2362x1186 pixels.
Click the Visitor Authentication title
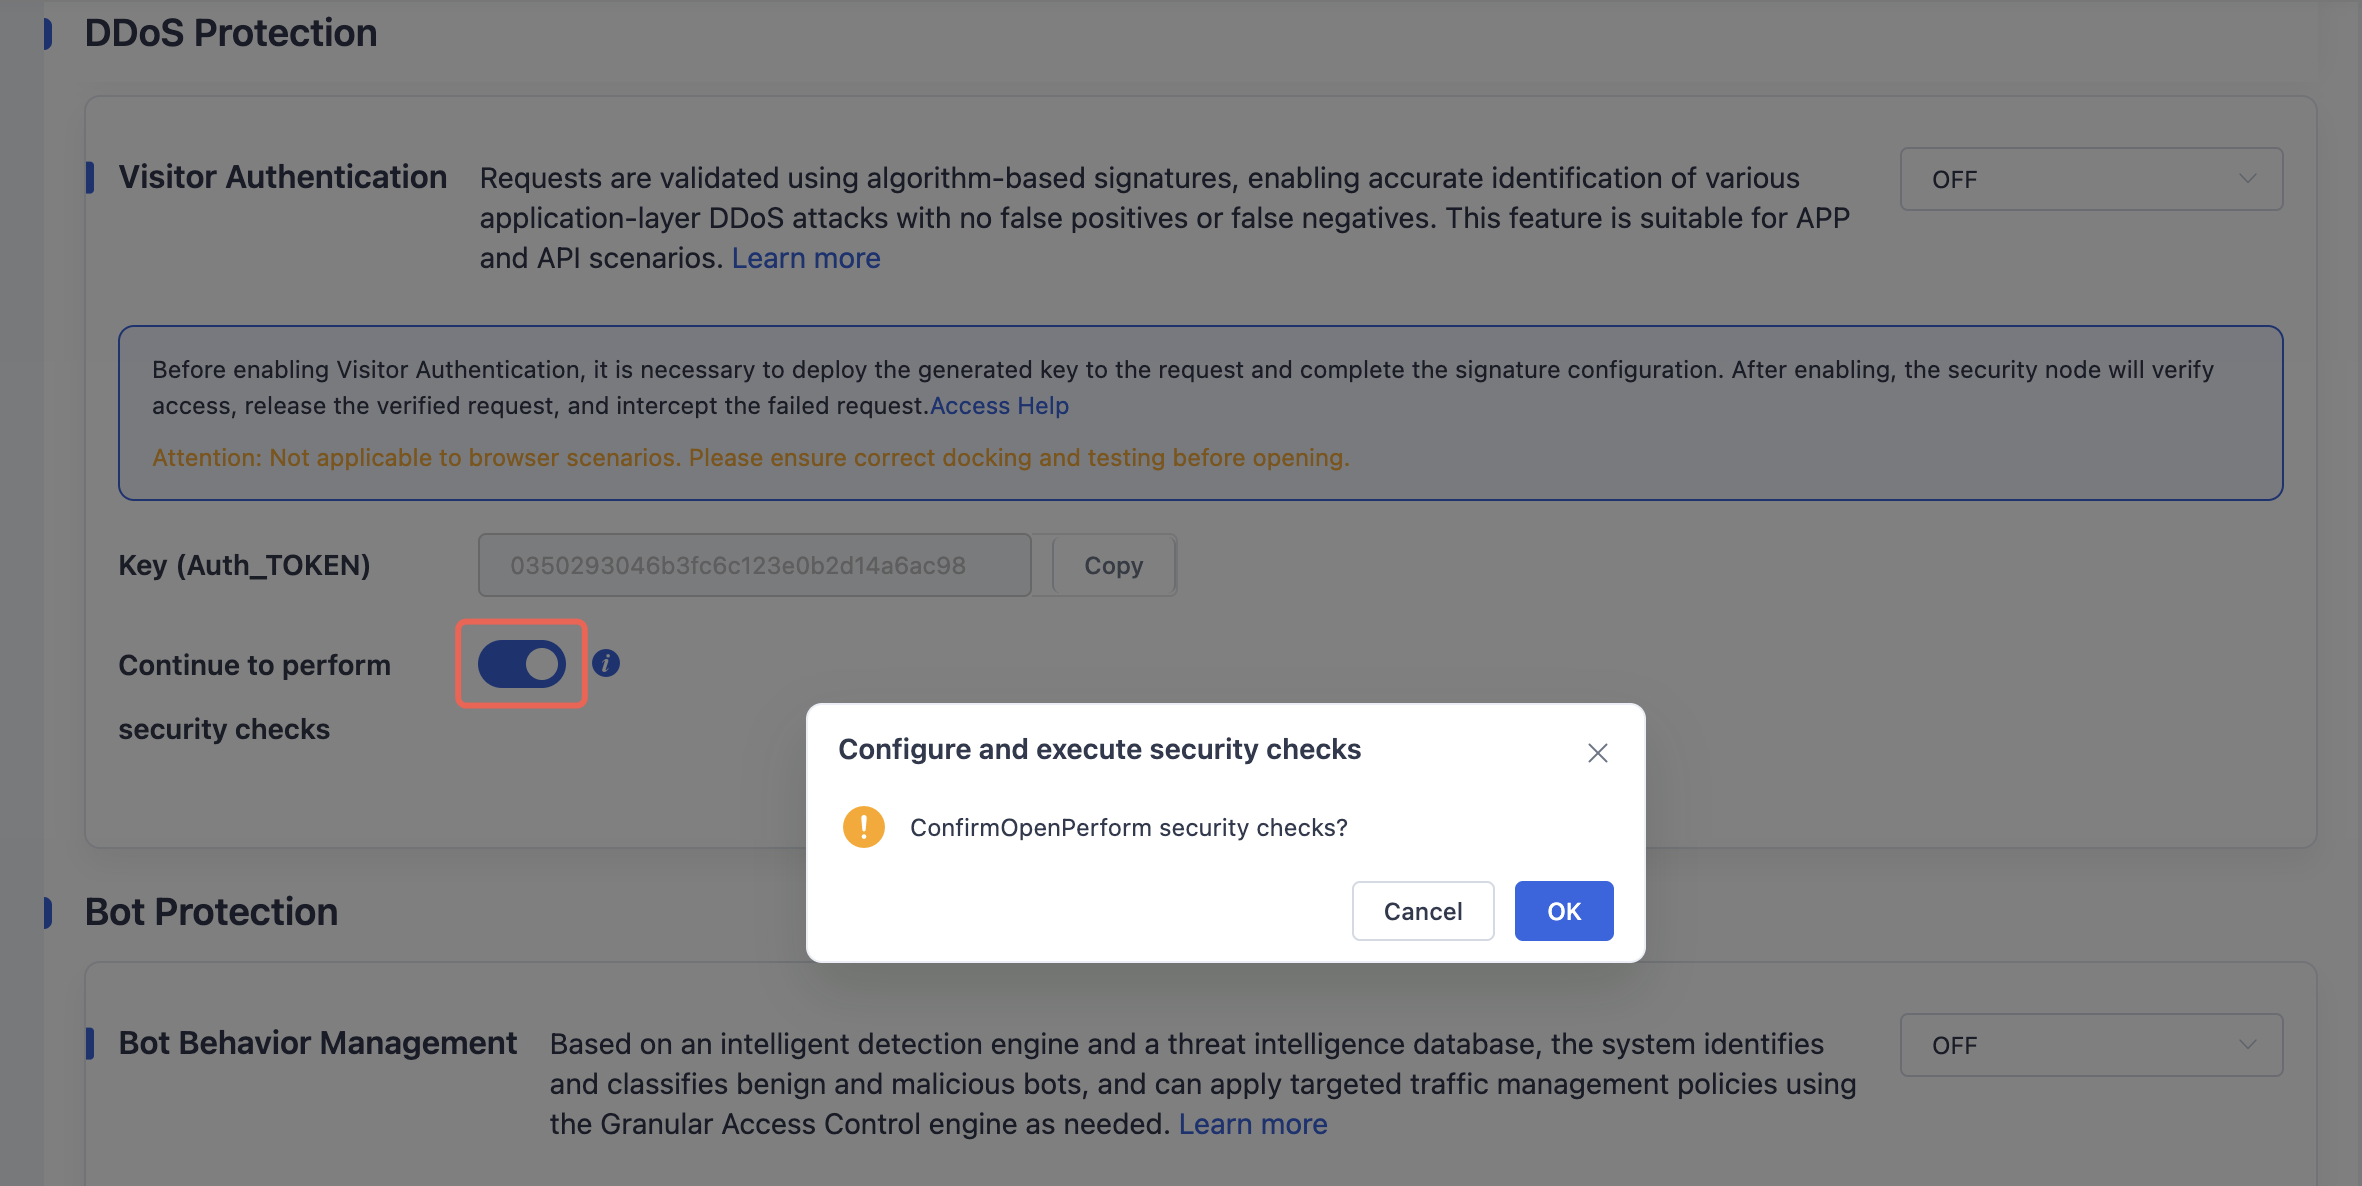pyautogui.click(x=283, y=177)
